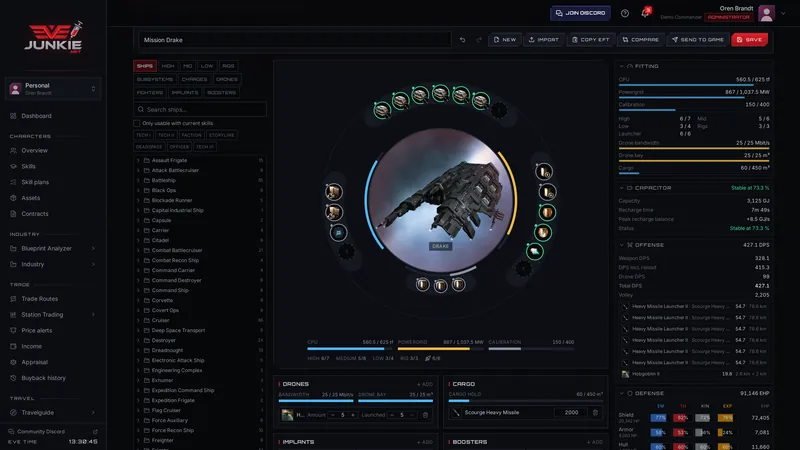Click the CPU usage bar under the ship
This screenshot has width=800, height=450.
click(350, 349)
